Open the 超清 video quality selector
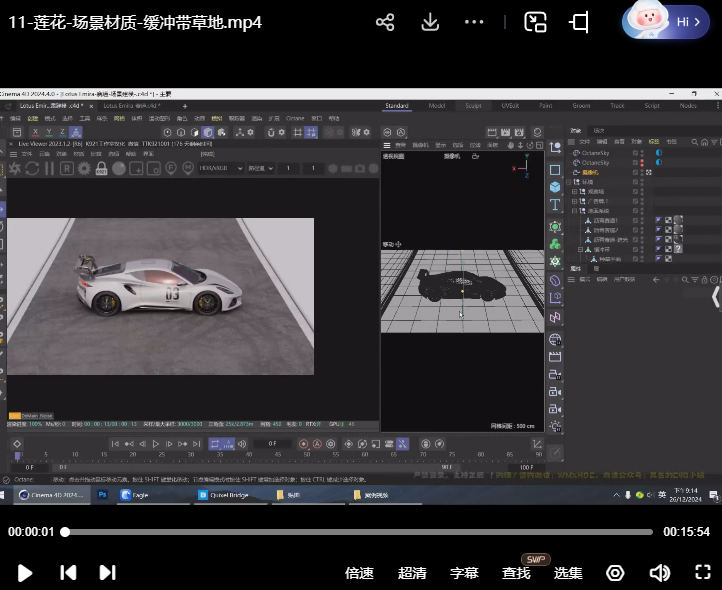Image resolution: width=722 pixels, height=590 pixels. (412, 573)
